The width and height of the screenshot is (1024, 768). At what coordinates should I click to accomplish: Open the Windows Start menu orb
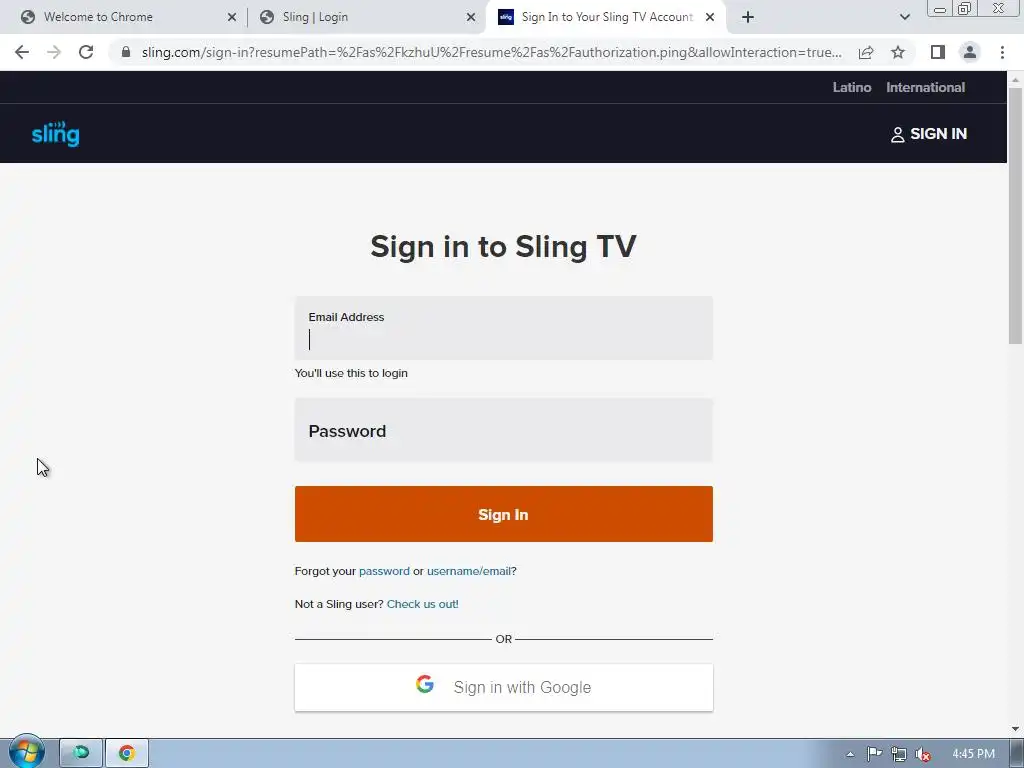point(26,752)
